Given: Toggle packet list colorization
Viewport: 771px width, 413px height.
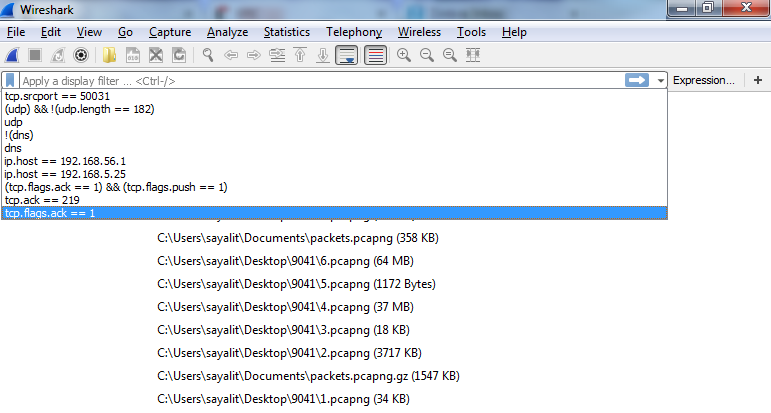Looking at the screenshot, I should pos(376,55).
